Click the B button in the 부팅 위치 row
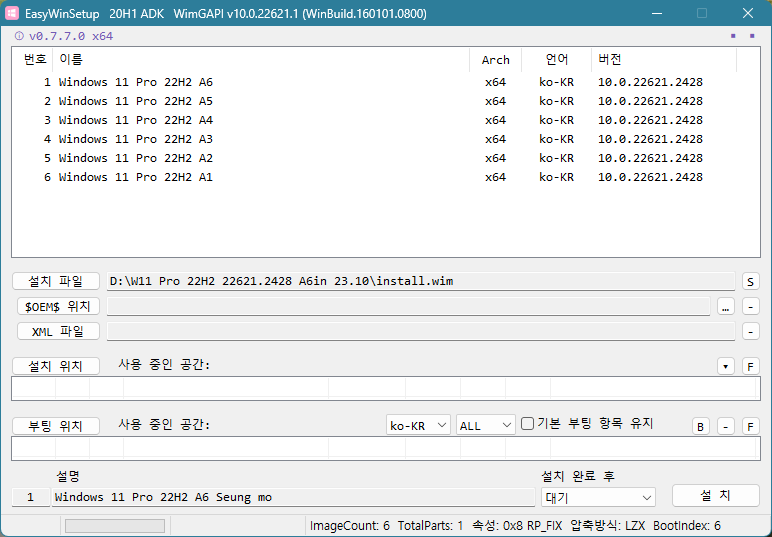Viewport: 772px width, 537px height. (x=701, y=426)
